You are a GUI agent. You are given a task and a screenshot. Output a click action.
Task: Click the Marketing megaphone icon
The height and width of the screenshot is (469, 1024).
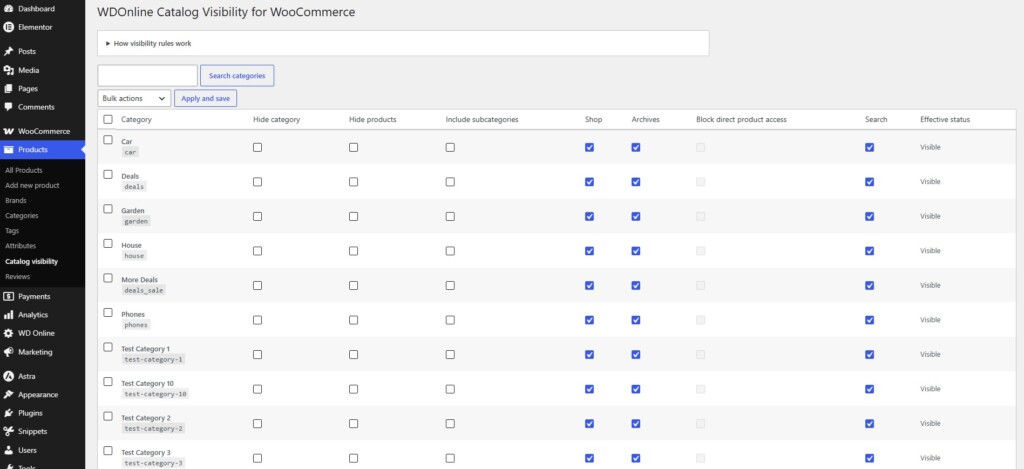(8, 352)
